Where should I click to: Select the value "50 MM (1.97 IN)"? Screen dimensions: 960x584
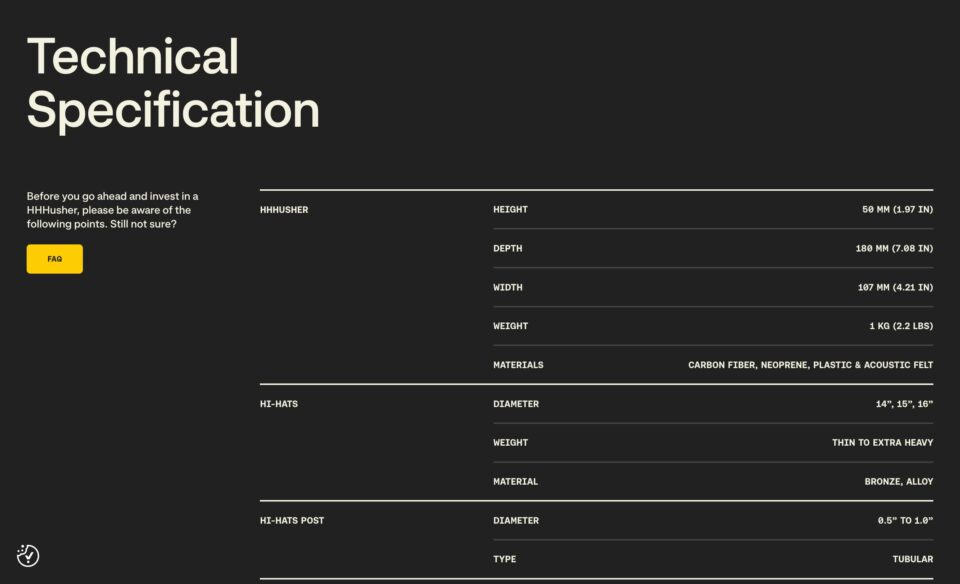pos(898,209)
